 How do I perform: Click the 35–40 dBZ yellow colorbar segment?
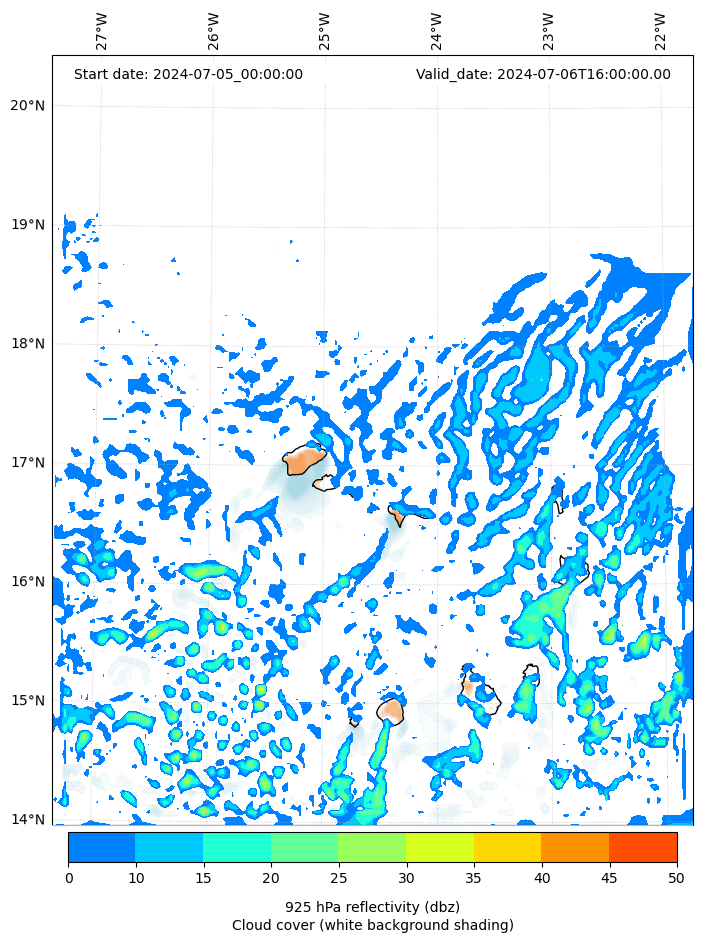507,847
